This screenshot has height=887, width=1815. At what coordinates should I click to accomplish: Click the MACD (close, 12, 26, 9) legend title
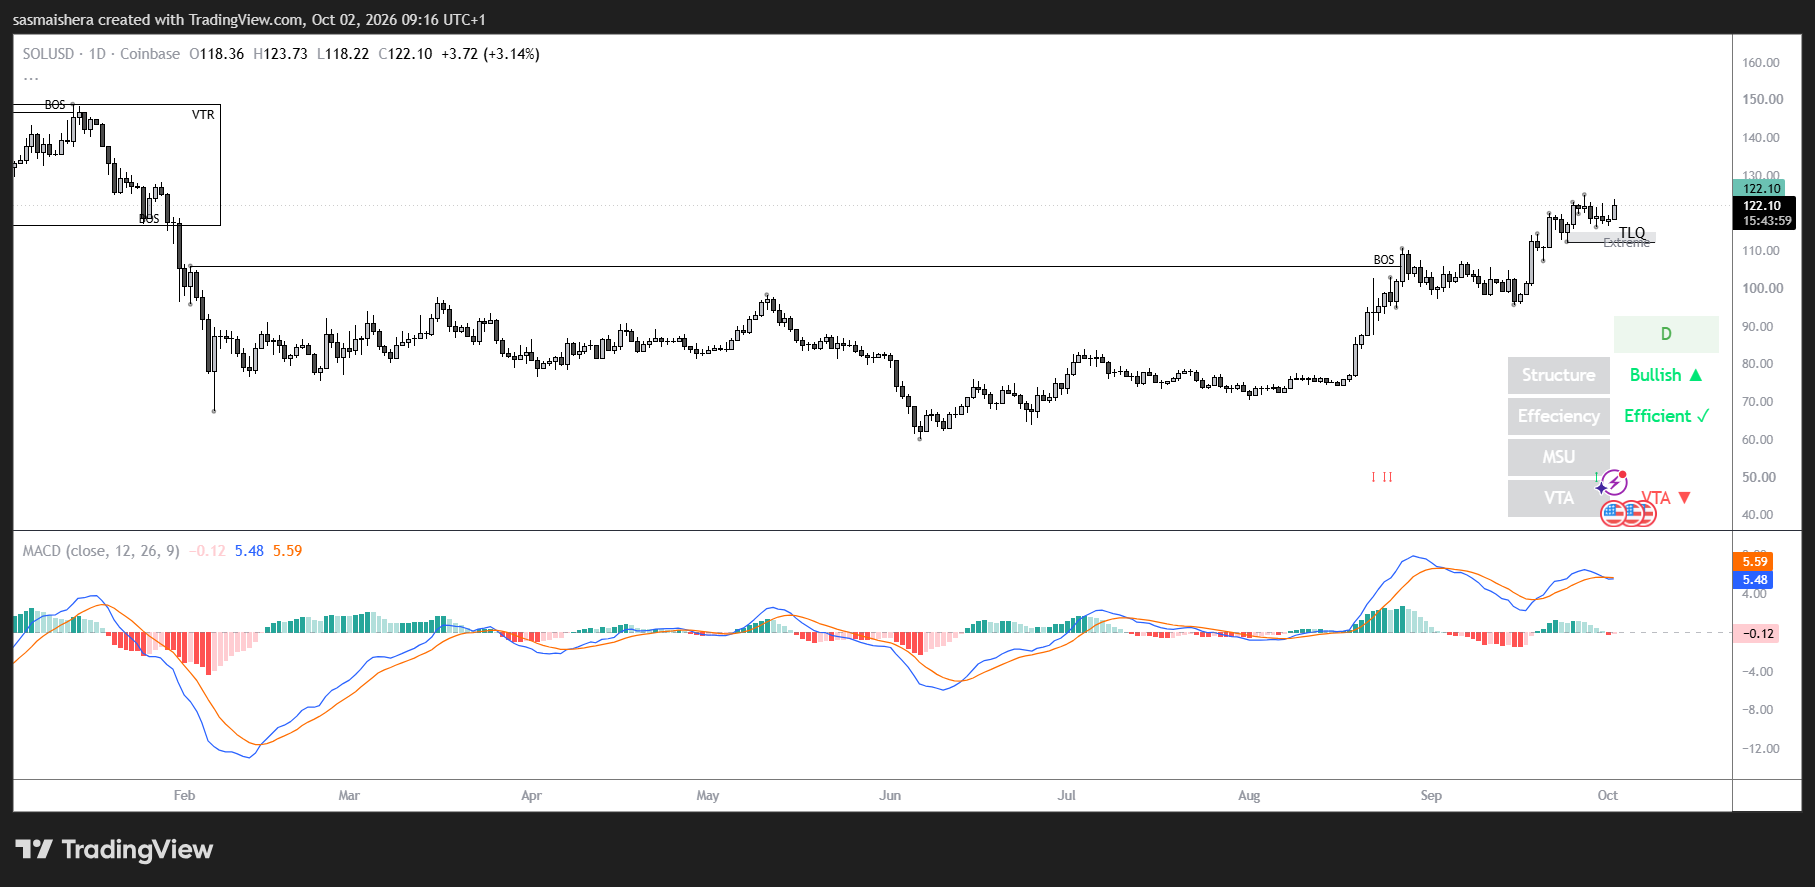click(101, 551)
